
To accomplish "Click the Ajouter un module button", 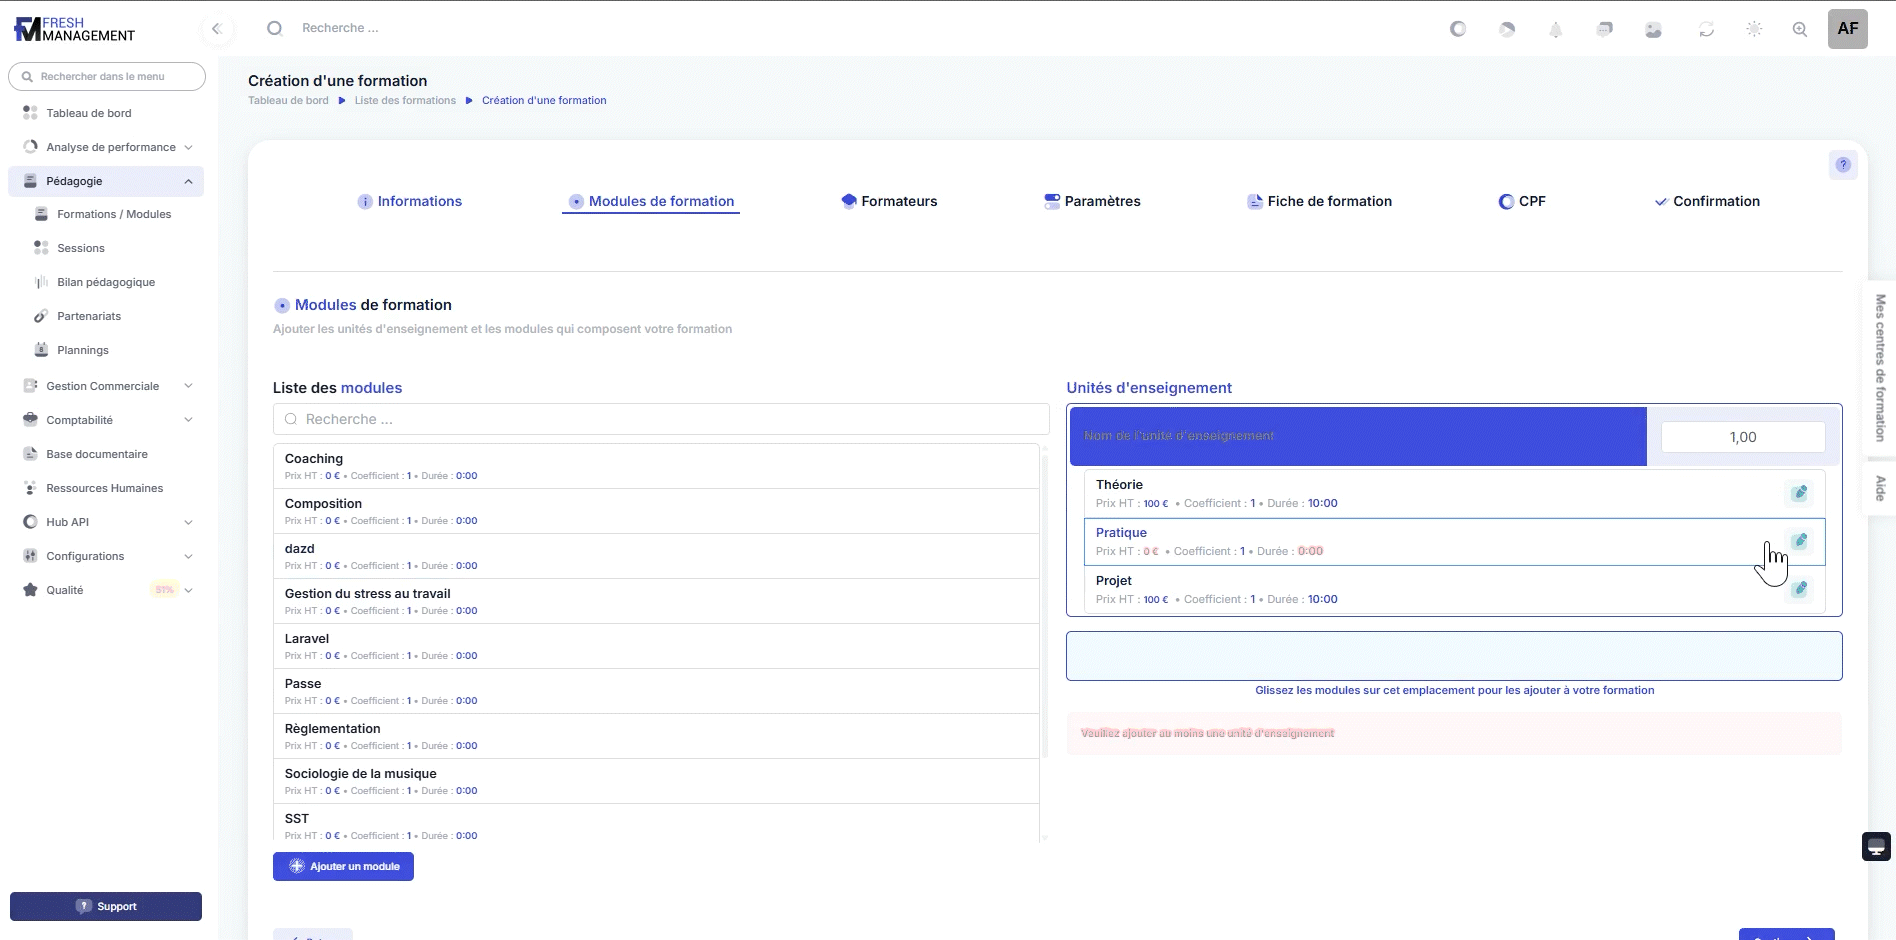I will coord(343,866).
